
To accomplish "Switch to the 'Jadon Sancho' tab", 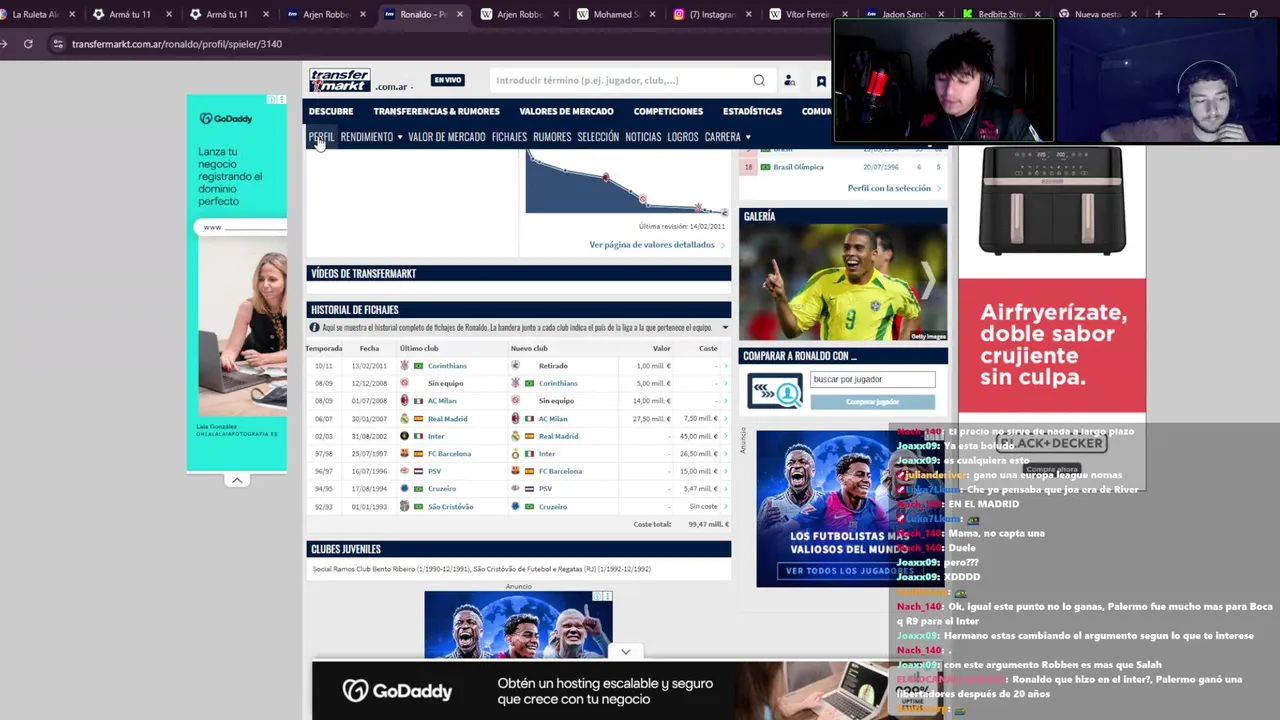I will click(898, 14).
